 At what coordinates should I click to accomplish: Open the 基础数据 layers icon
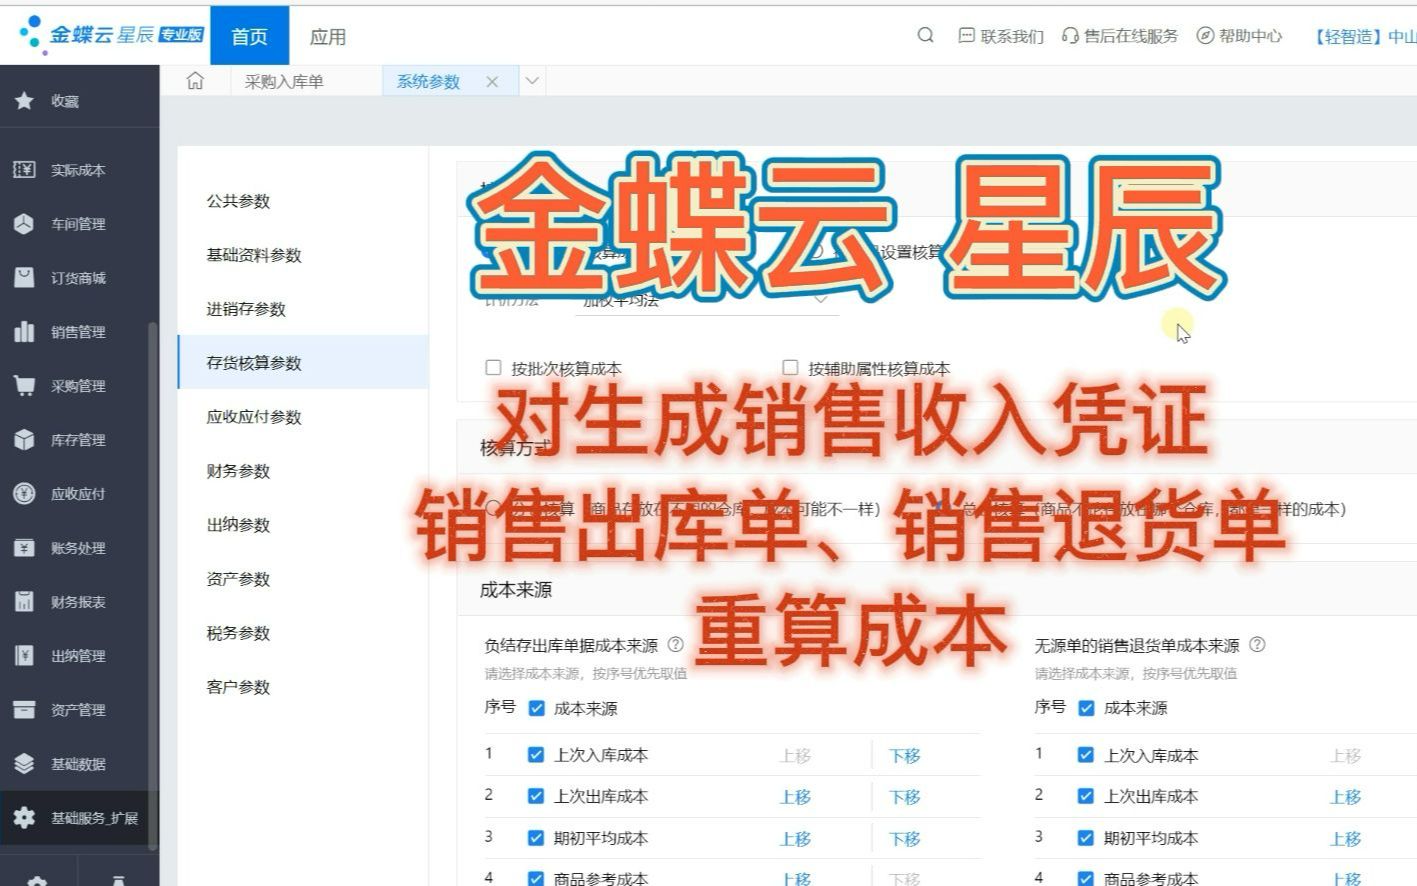tap(24, 764)
